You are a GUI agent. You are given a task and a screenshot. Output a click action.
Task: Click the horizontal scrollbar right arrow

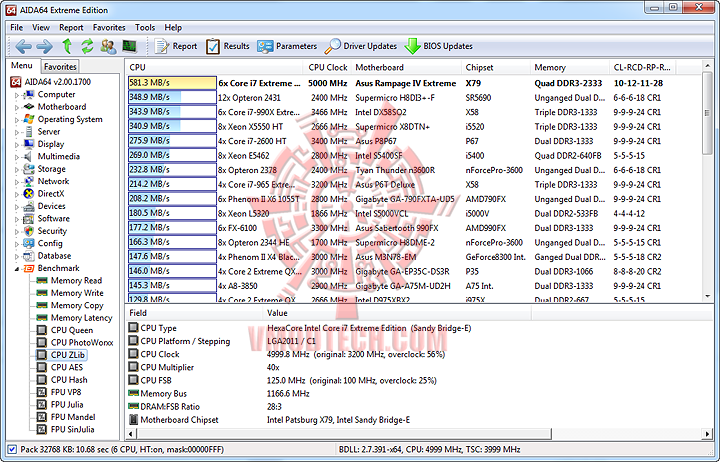point(707,434)
